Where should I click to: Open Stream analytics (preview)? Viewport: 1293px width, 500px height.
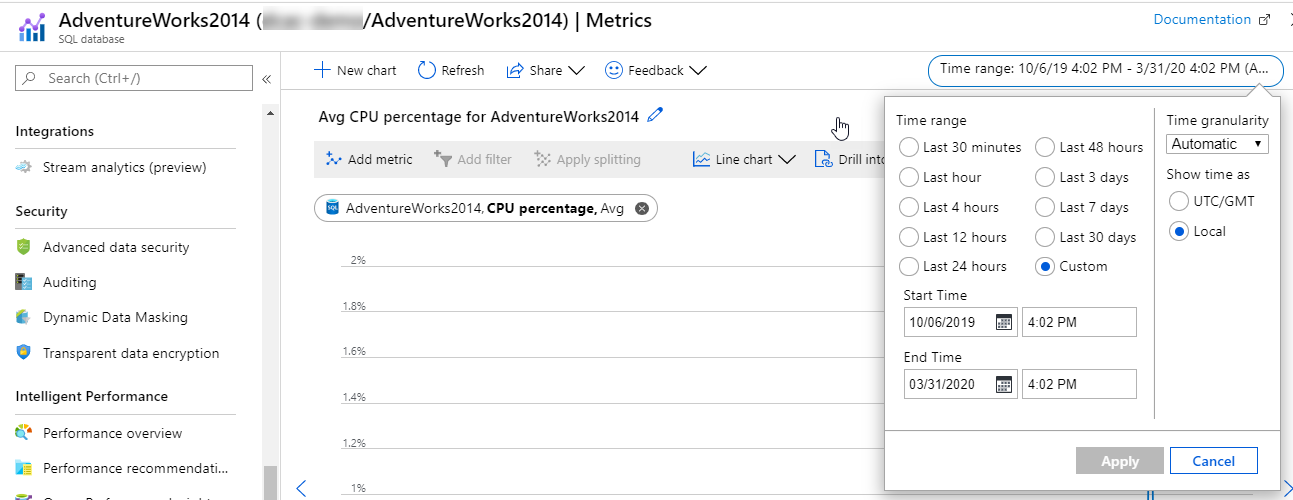(x=124, y=167)
